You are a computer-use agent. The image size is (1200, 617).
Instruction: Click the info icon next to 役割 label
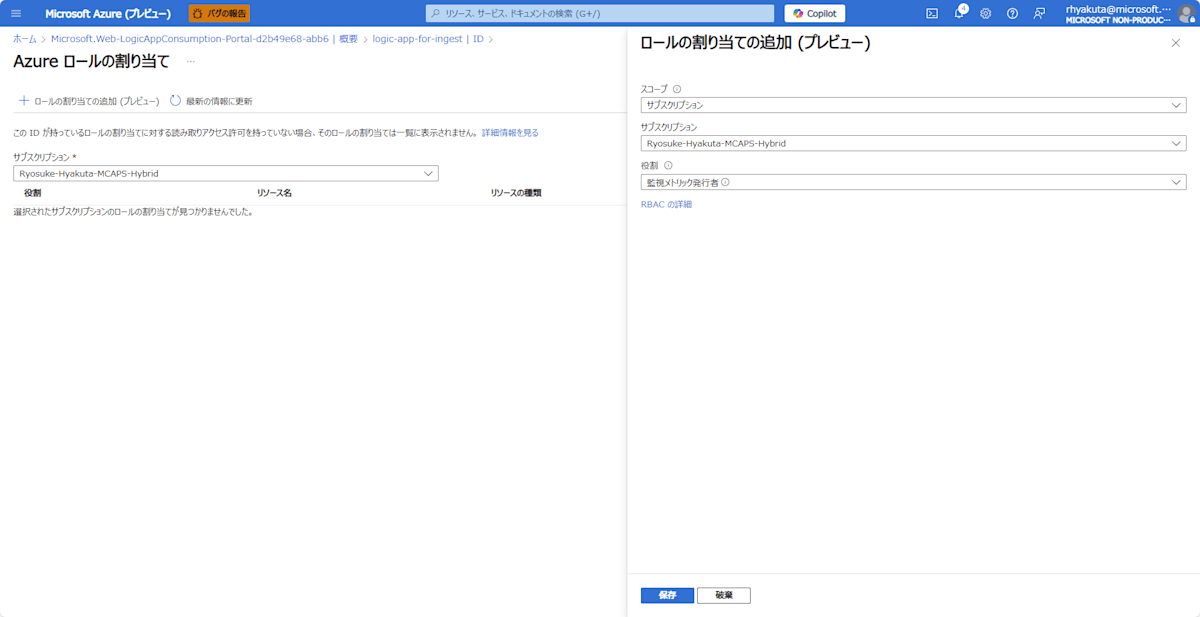tap(668, 166)
